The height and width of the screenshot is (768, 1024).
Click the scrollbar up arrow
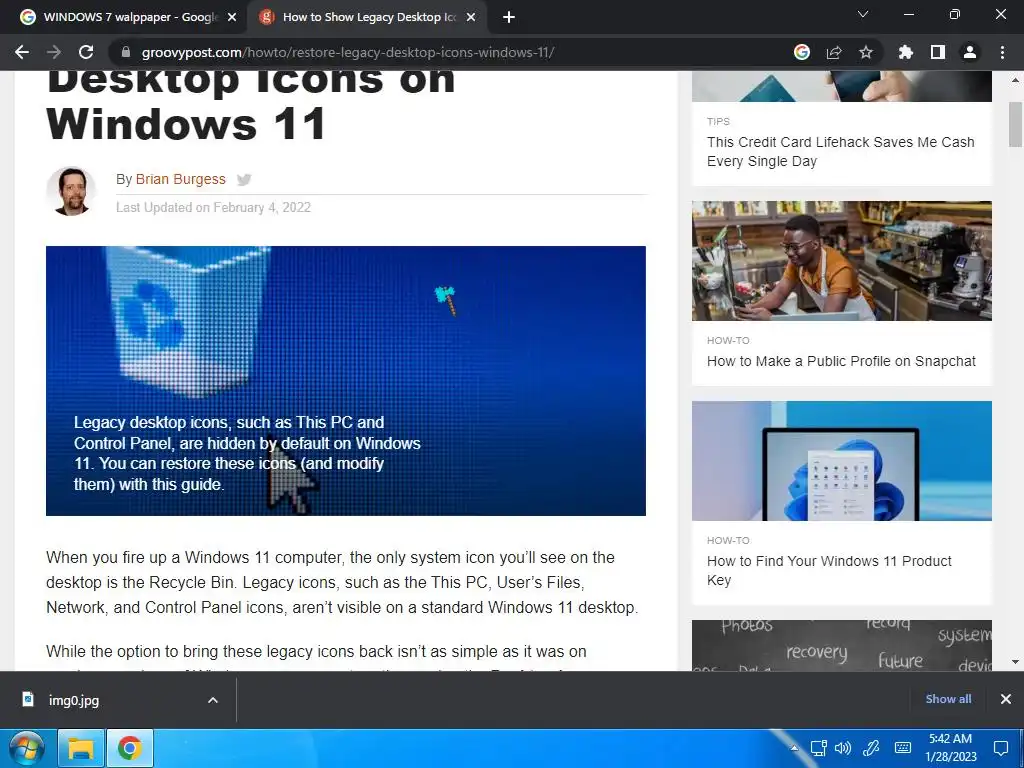click(1015, 80)
